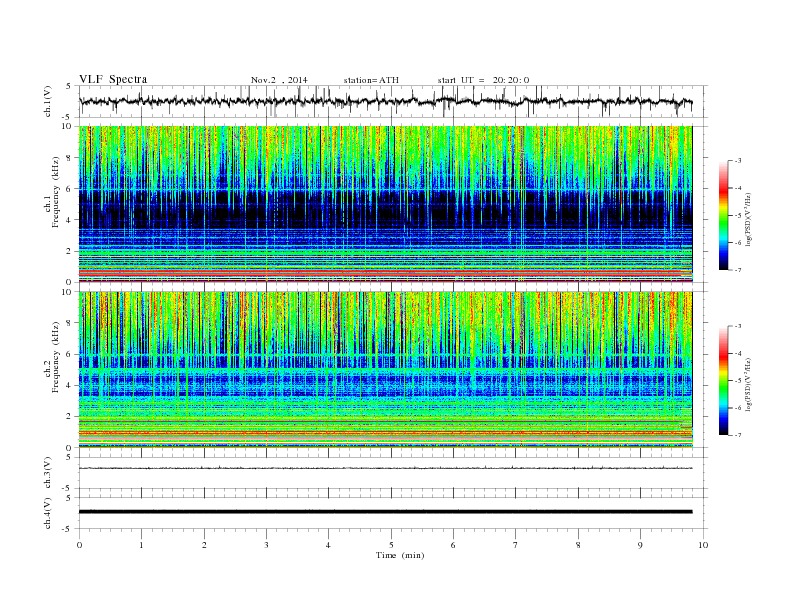Click the thick ch.4 signal band
792x612 pixels.
(385, 512)
